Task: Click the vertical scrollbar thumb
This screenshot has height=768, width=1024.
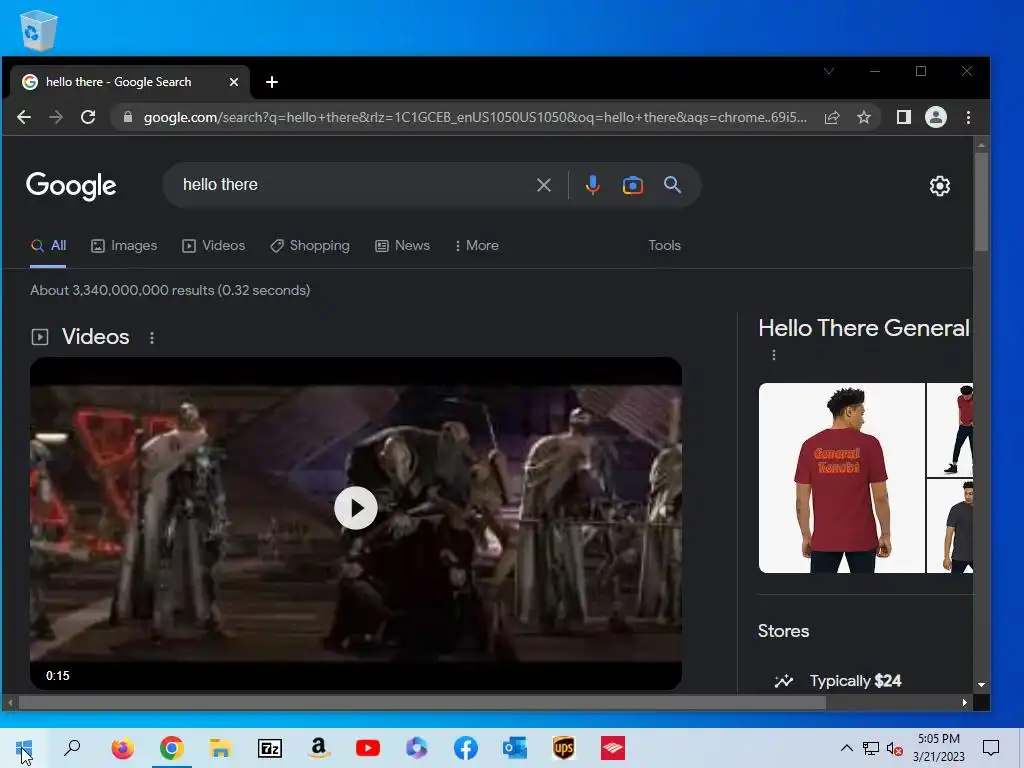Action: click(x=981, y=201)
